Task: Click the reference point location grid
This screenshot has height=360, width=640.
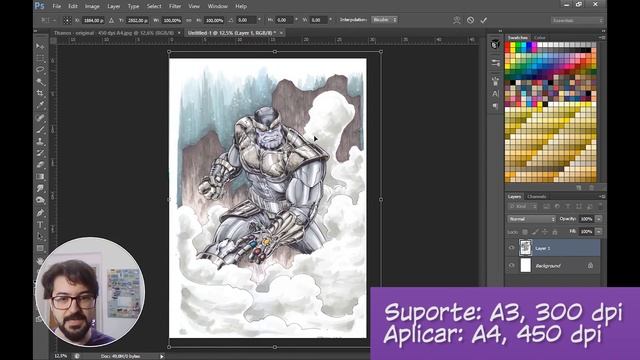Action: [x=67, y=20]
